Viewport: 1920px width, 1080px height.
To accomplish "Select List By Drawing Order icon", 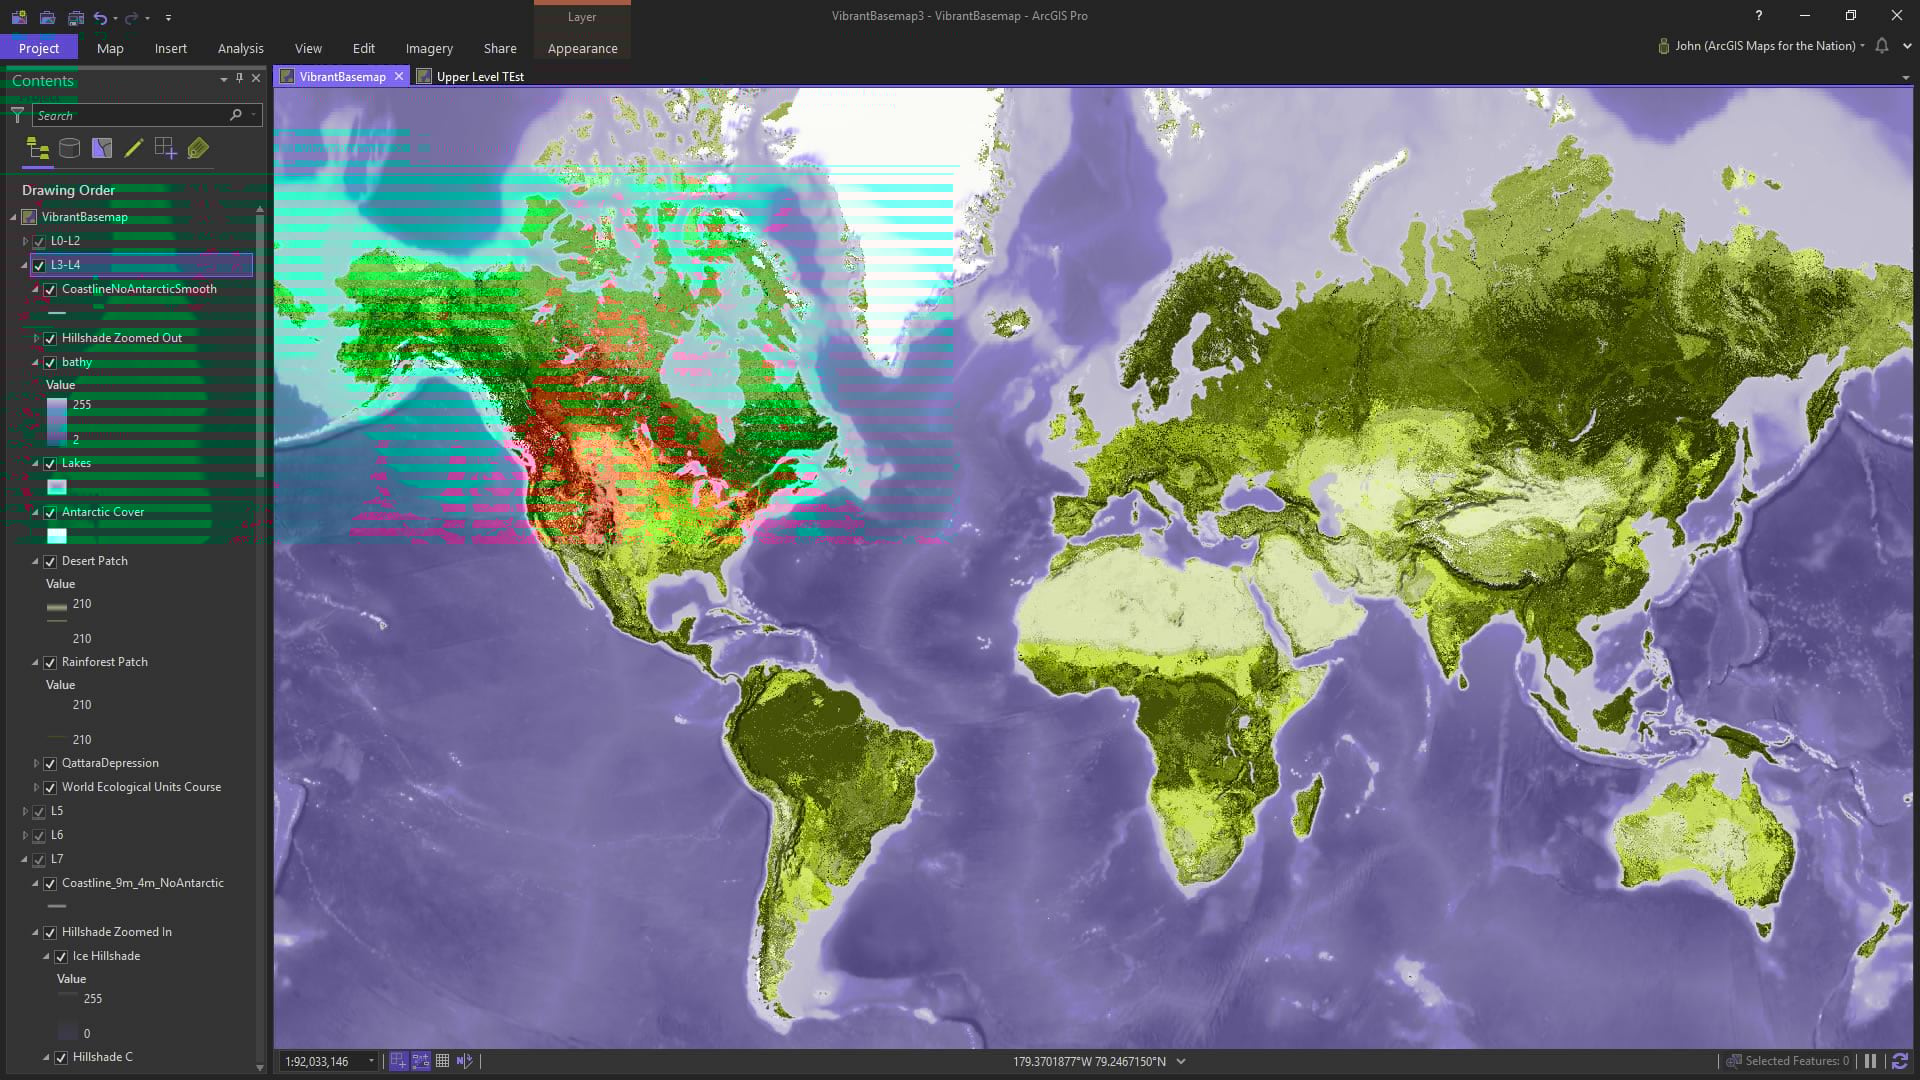I will coord(38,149).
